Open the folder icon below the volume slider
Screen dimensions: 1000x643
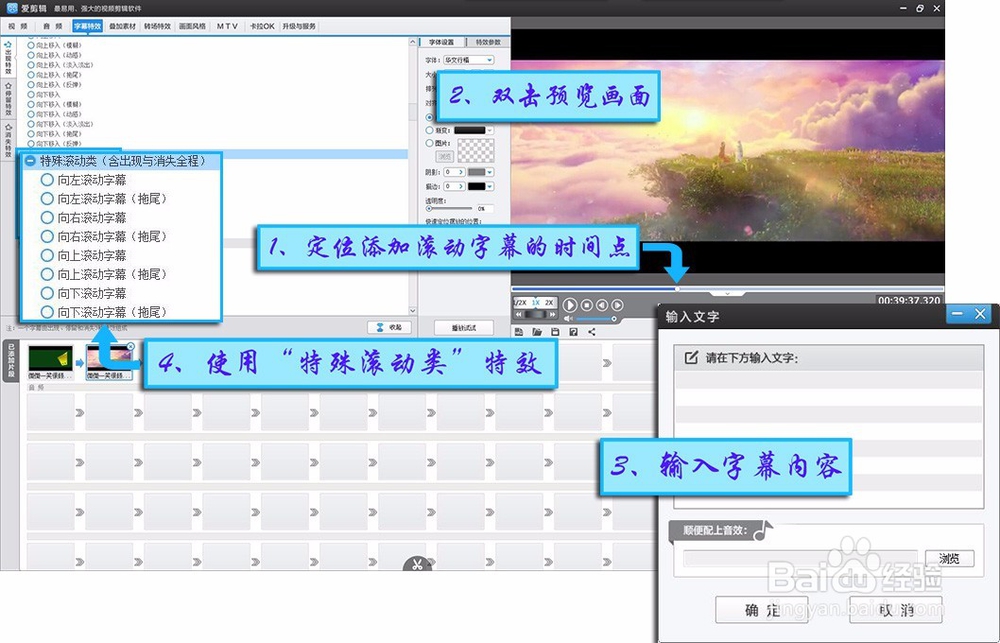point(537,331)
